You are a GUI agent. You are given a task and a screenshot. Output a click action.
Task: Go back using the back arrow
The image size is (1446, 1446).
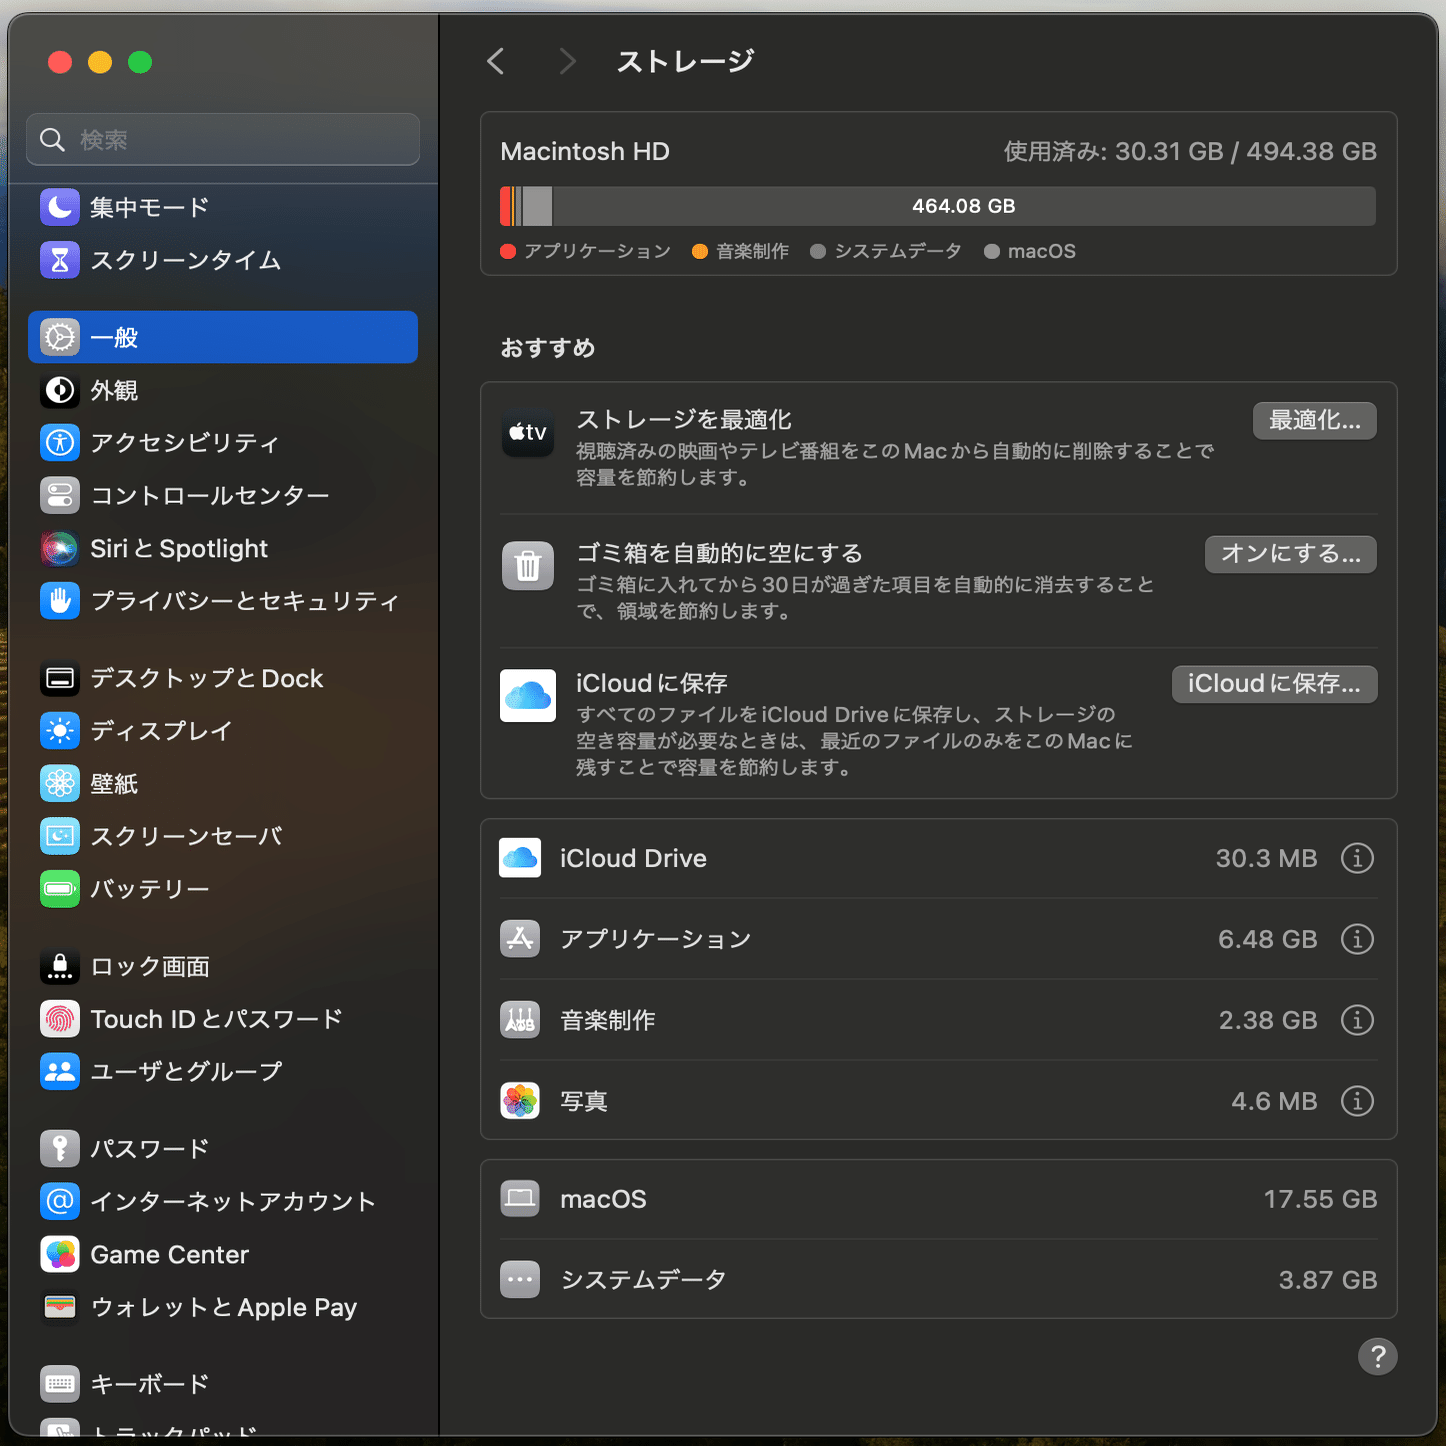click(495, 61)
